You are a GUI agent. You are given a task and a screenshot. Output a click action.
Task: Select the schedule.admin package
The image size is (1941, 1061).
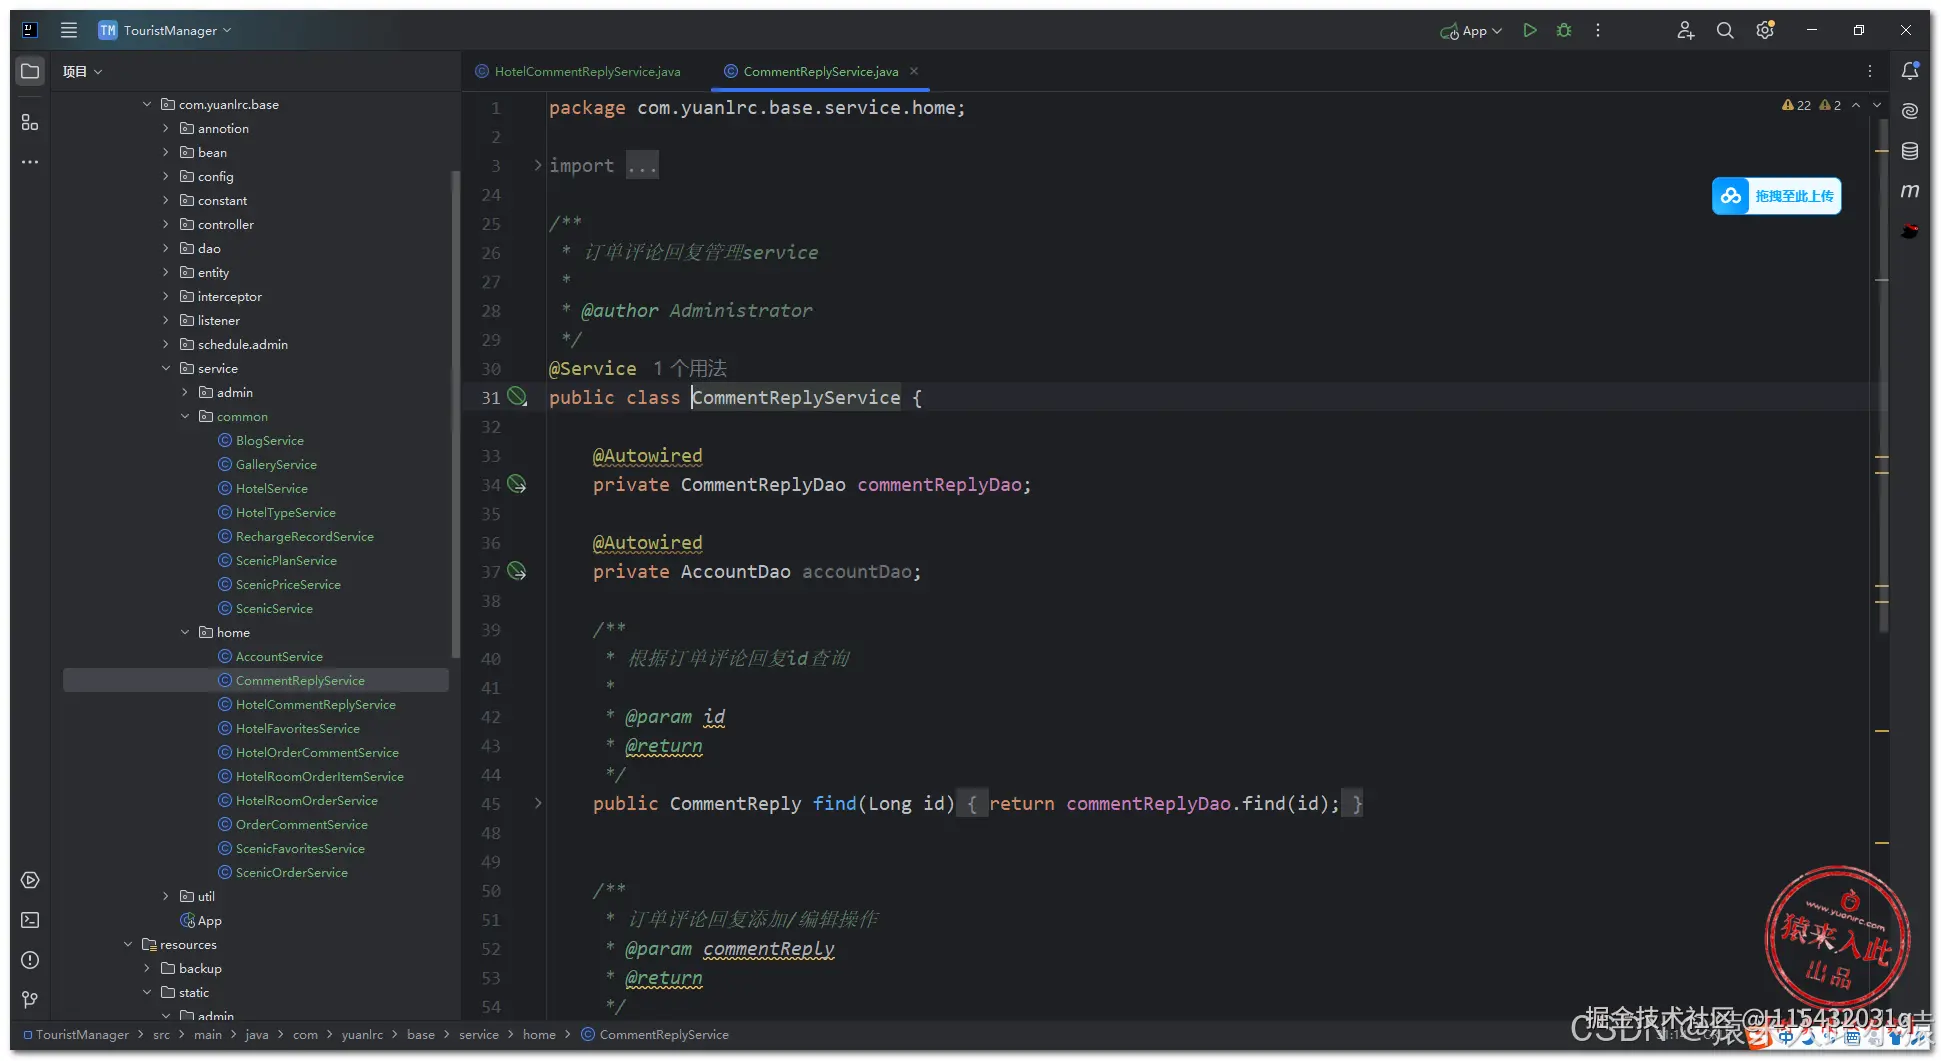(233, 344)
